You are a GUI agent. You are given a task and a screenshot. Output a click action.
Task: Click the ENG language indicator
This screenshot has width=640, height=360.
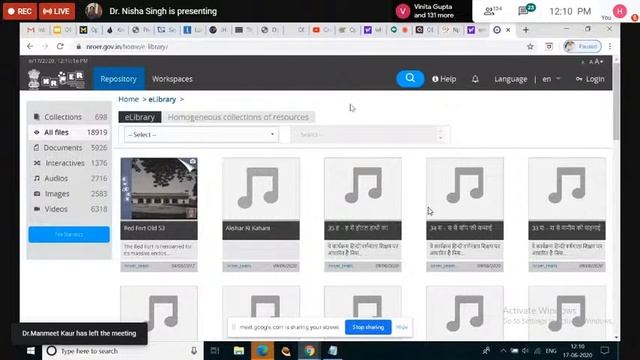point(551,351)
